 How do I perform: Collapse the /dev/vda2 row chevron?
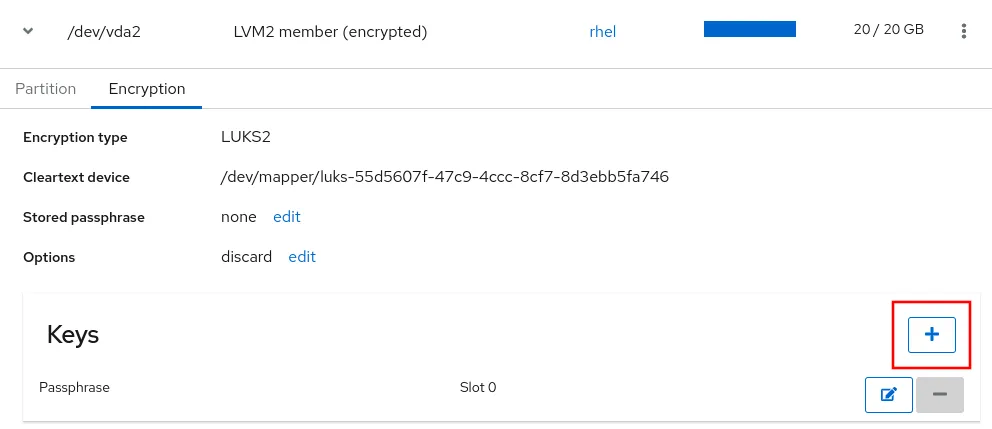click(x=28, y=31)
